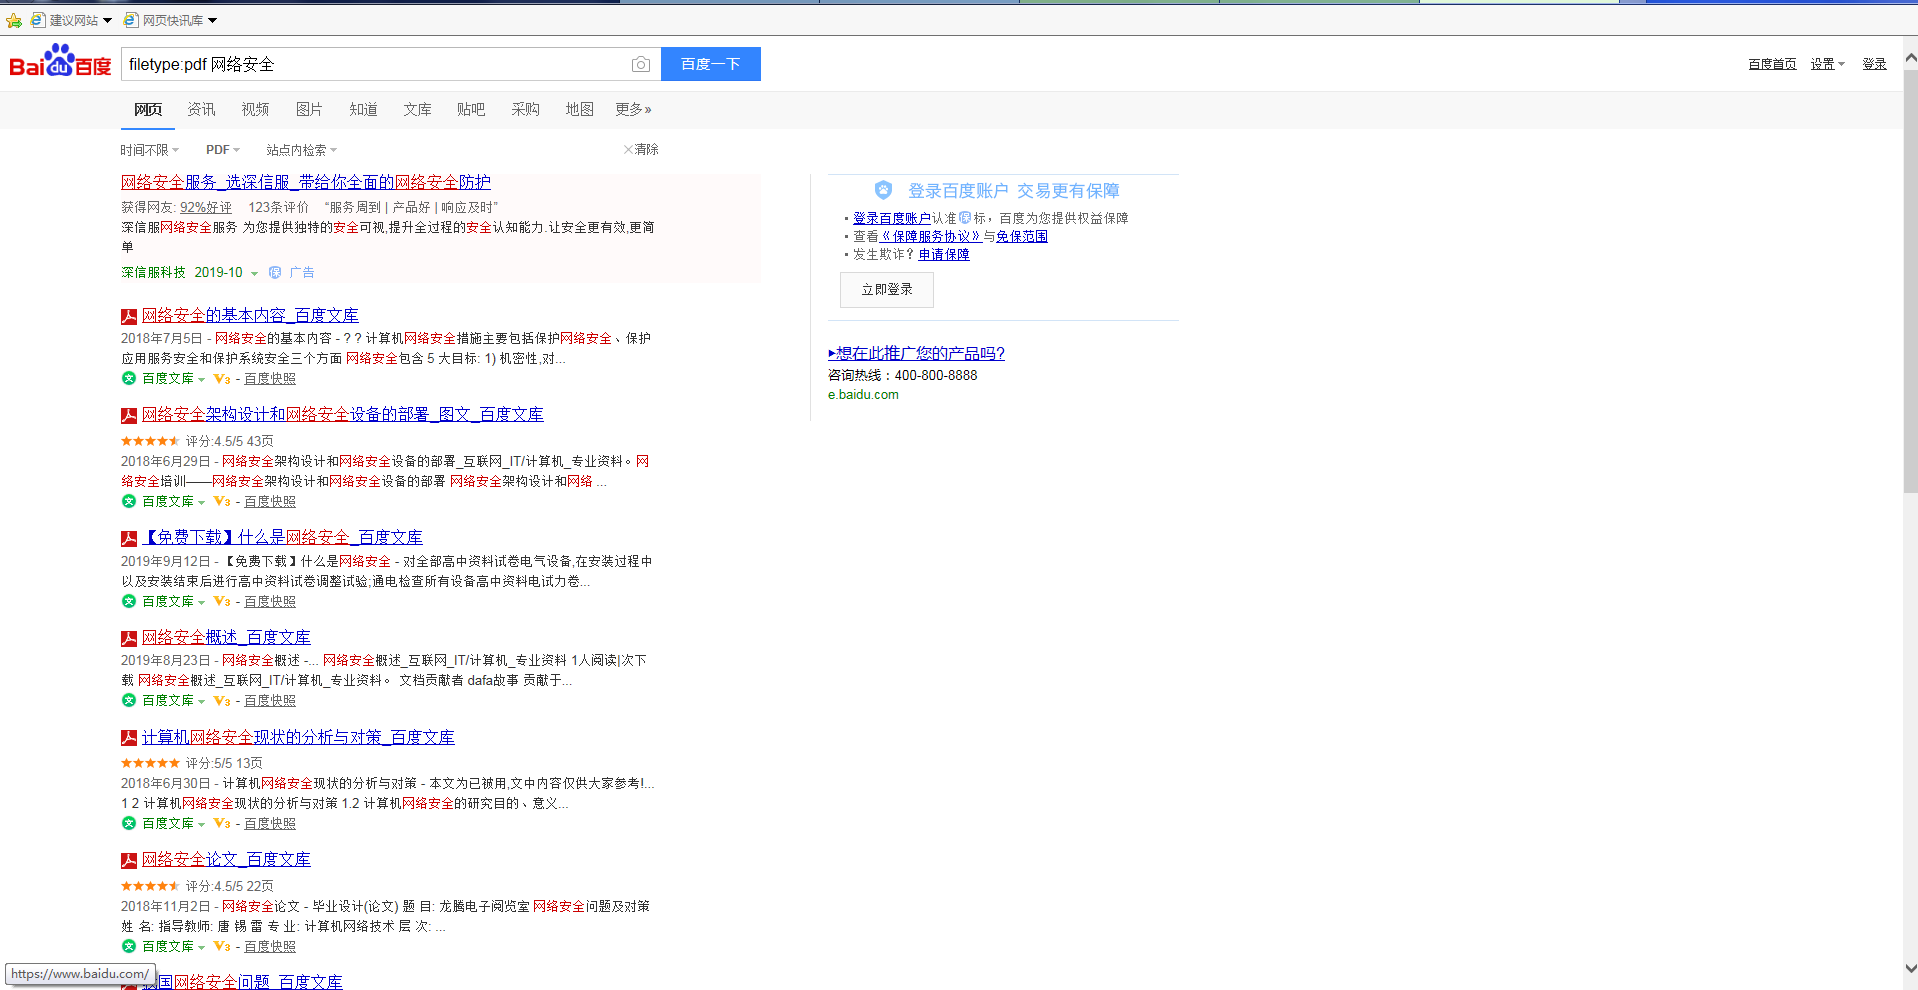Image resolution: width=1918 pixels, height=990 pixels.
Task: Switch to the 采购 tab
Action: pyautogui.click(x=525, y=109)
